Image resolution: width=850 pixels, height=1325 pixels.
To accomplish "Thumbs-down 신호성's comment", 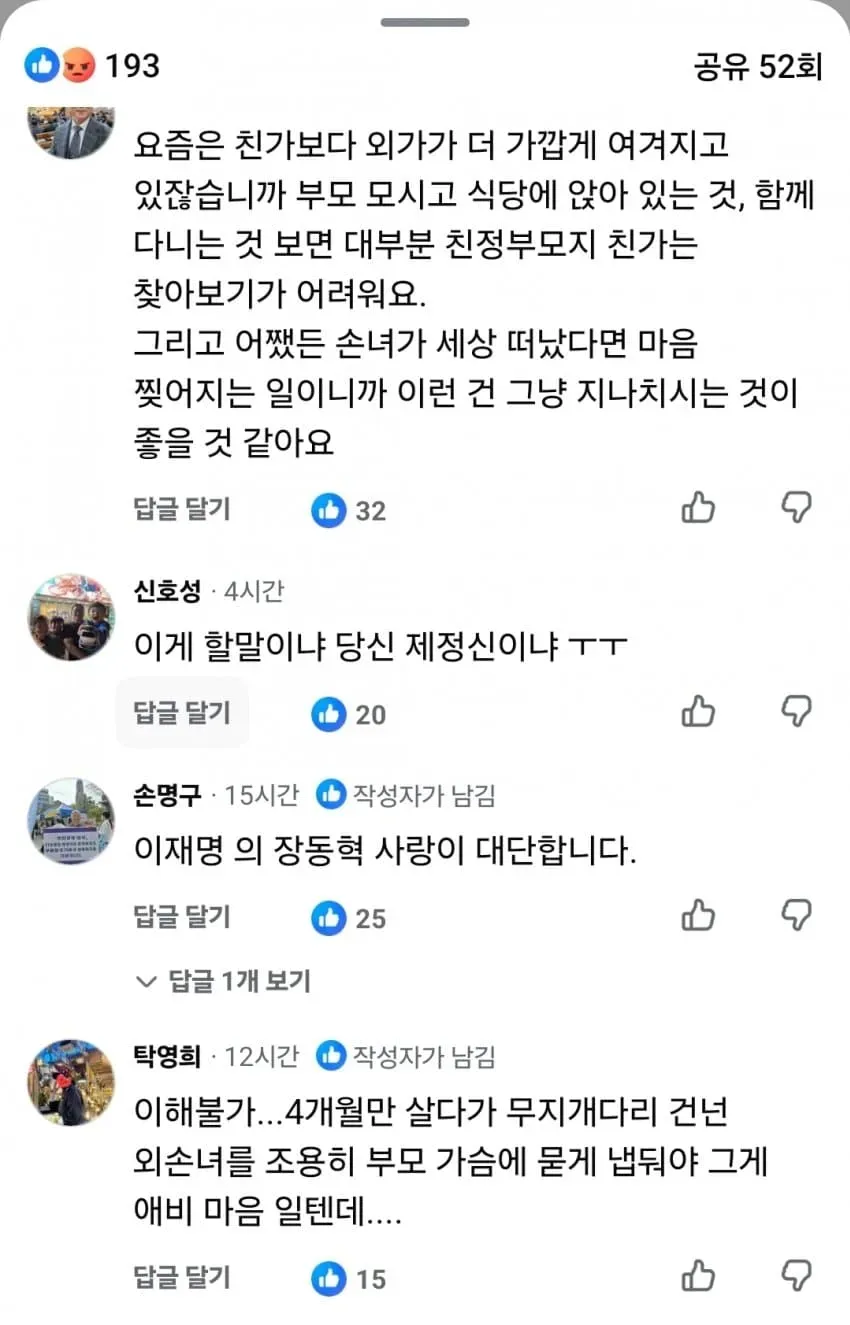I will pyautogui.click(x=796, y=713).
